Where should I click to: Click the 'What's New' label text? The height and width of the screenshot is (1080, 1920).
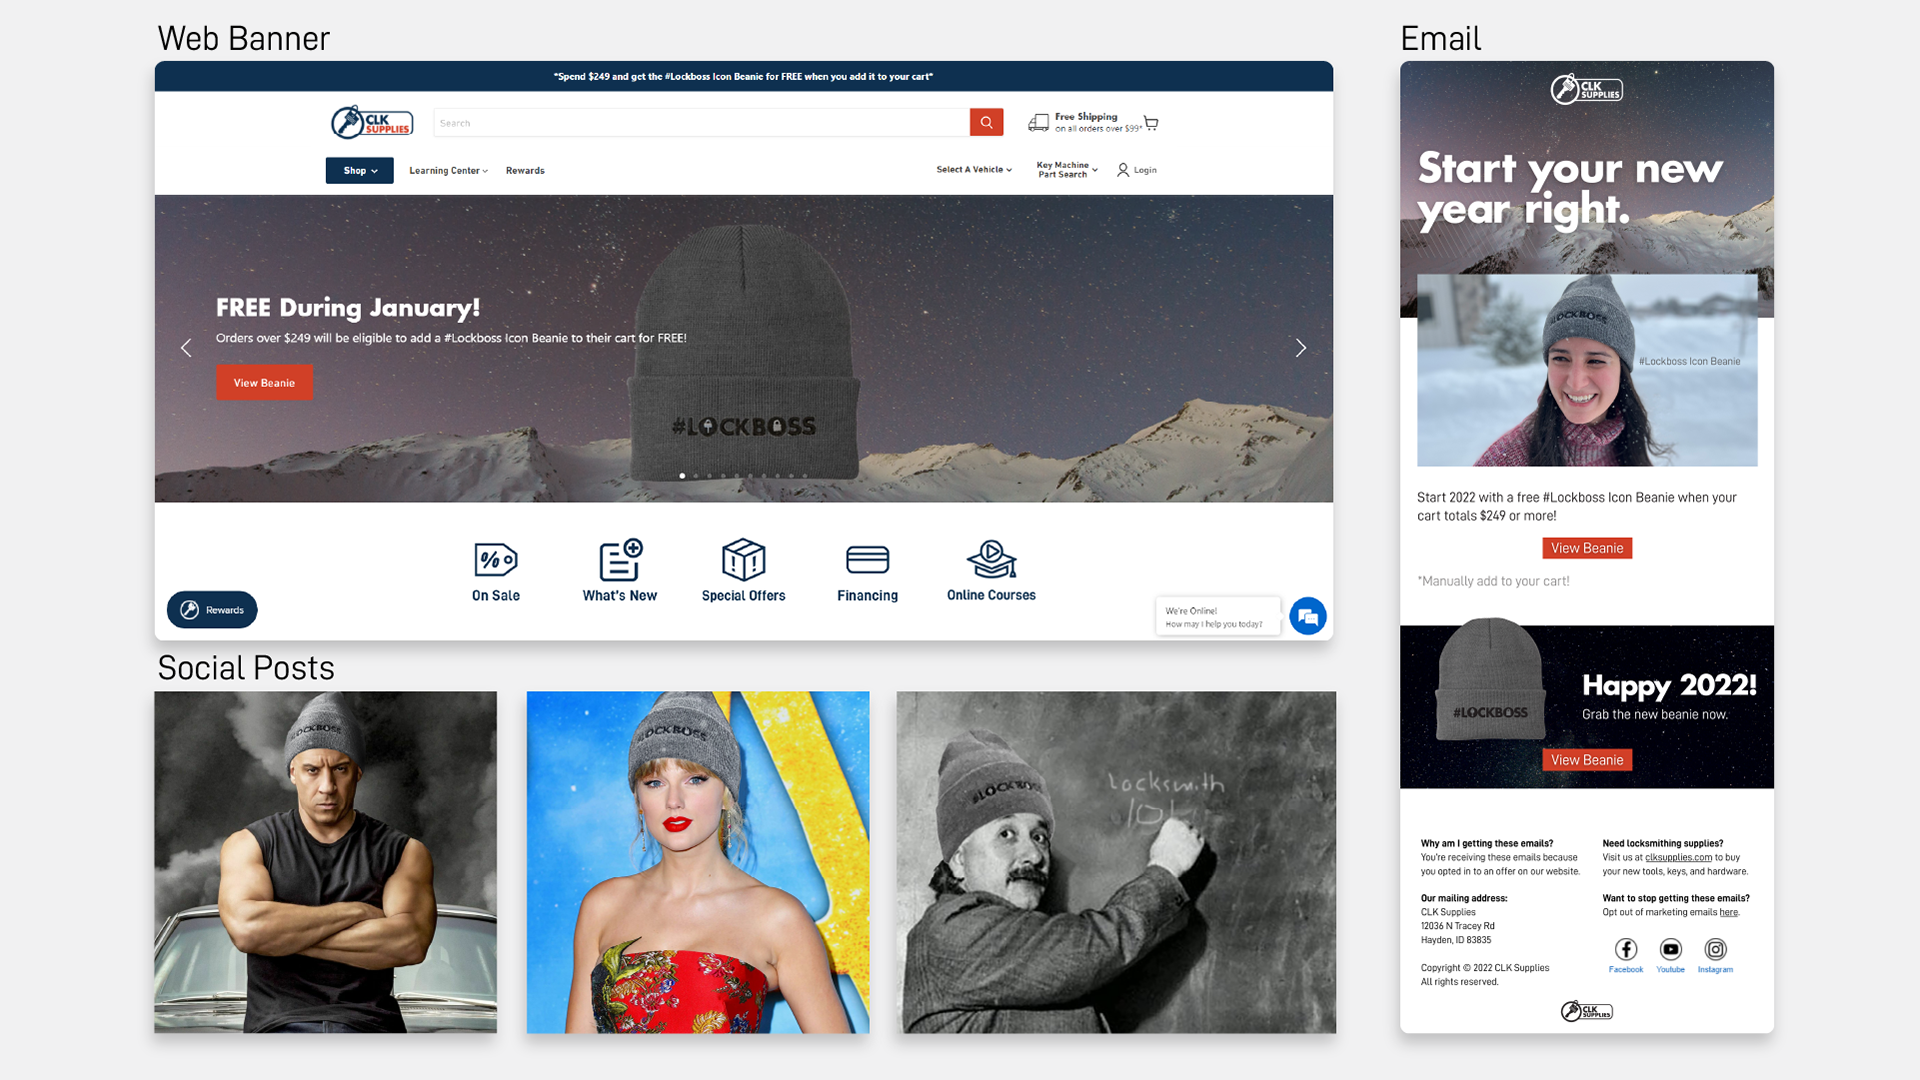tap(620, 596)
